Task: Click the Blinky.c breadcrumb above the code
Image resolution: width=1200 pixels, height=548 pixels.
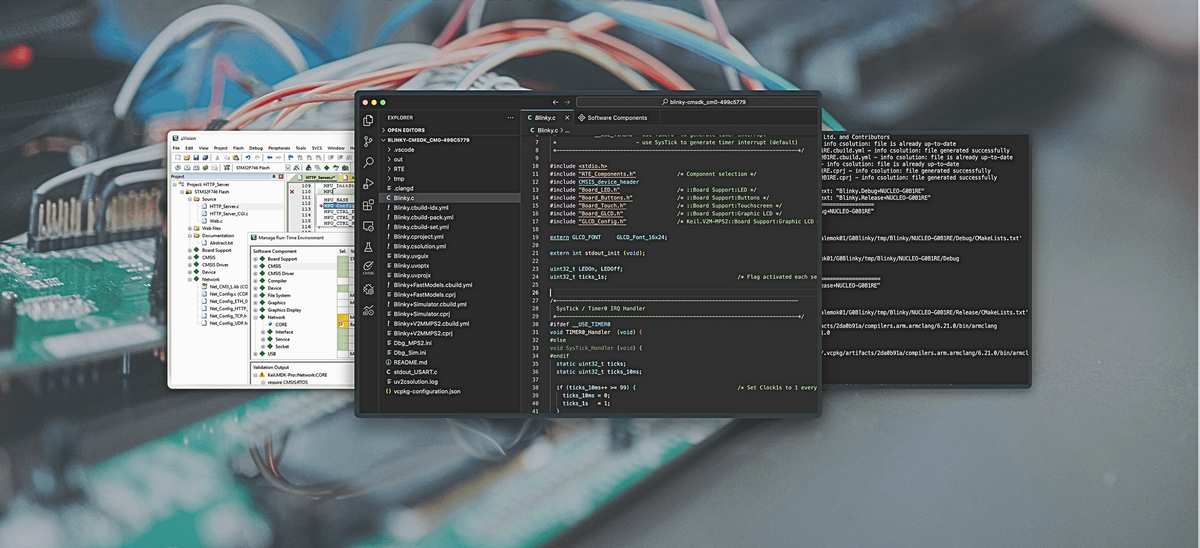Action: (x=547, y=130)
